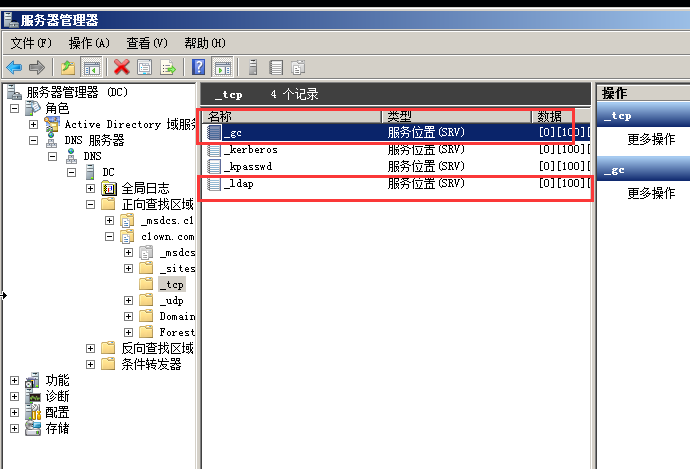The image size is (690, 469).
Task: Click the red X Delete toolbar icon
Action: point(122,67)
